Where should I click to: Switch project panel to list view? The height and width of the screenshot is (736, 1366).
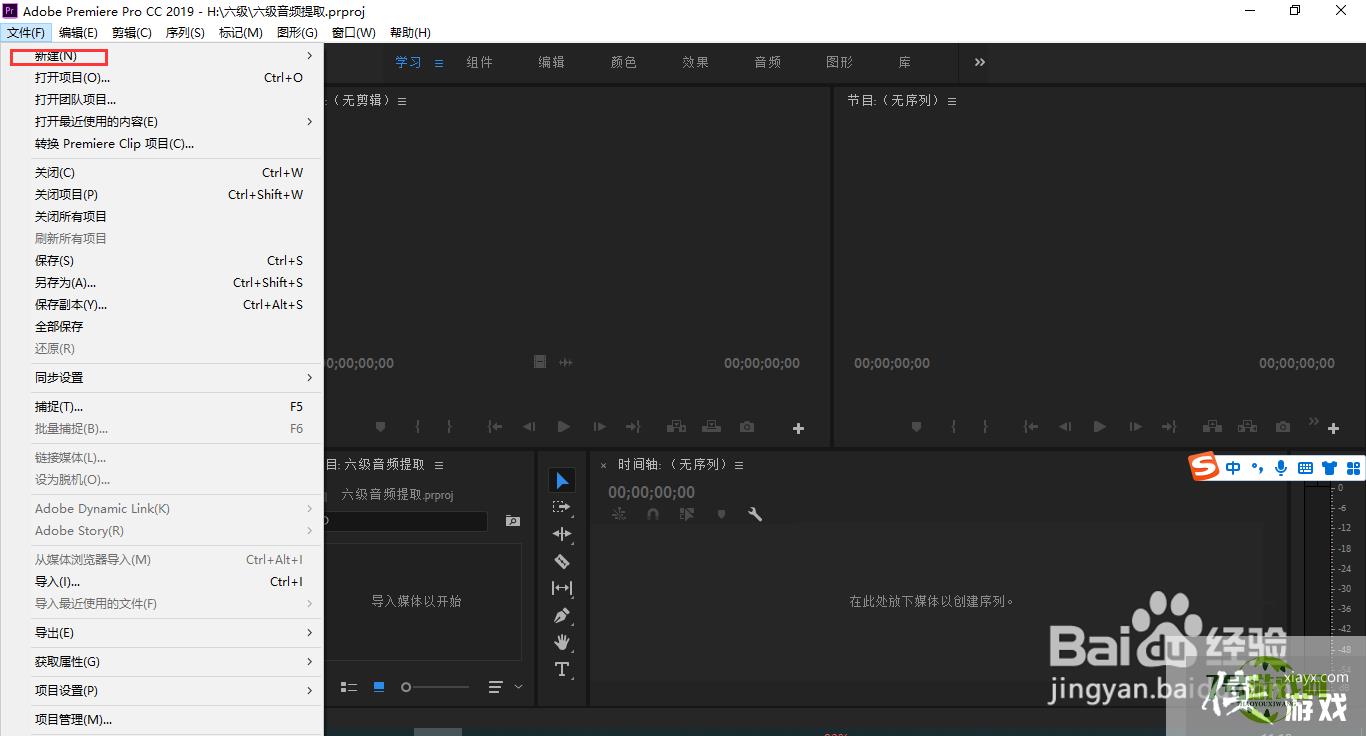click(349, 687)
